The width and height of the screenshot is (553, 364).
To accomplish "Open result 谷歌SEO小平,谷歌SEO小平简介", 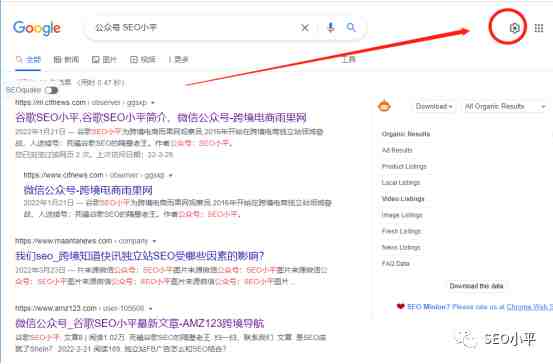I will point(161,117).
